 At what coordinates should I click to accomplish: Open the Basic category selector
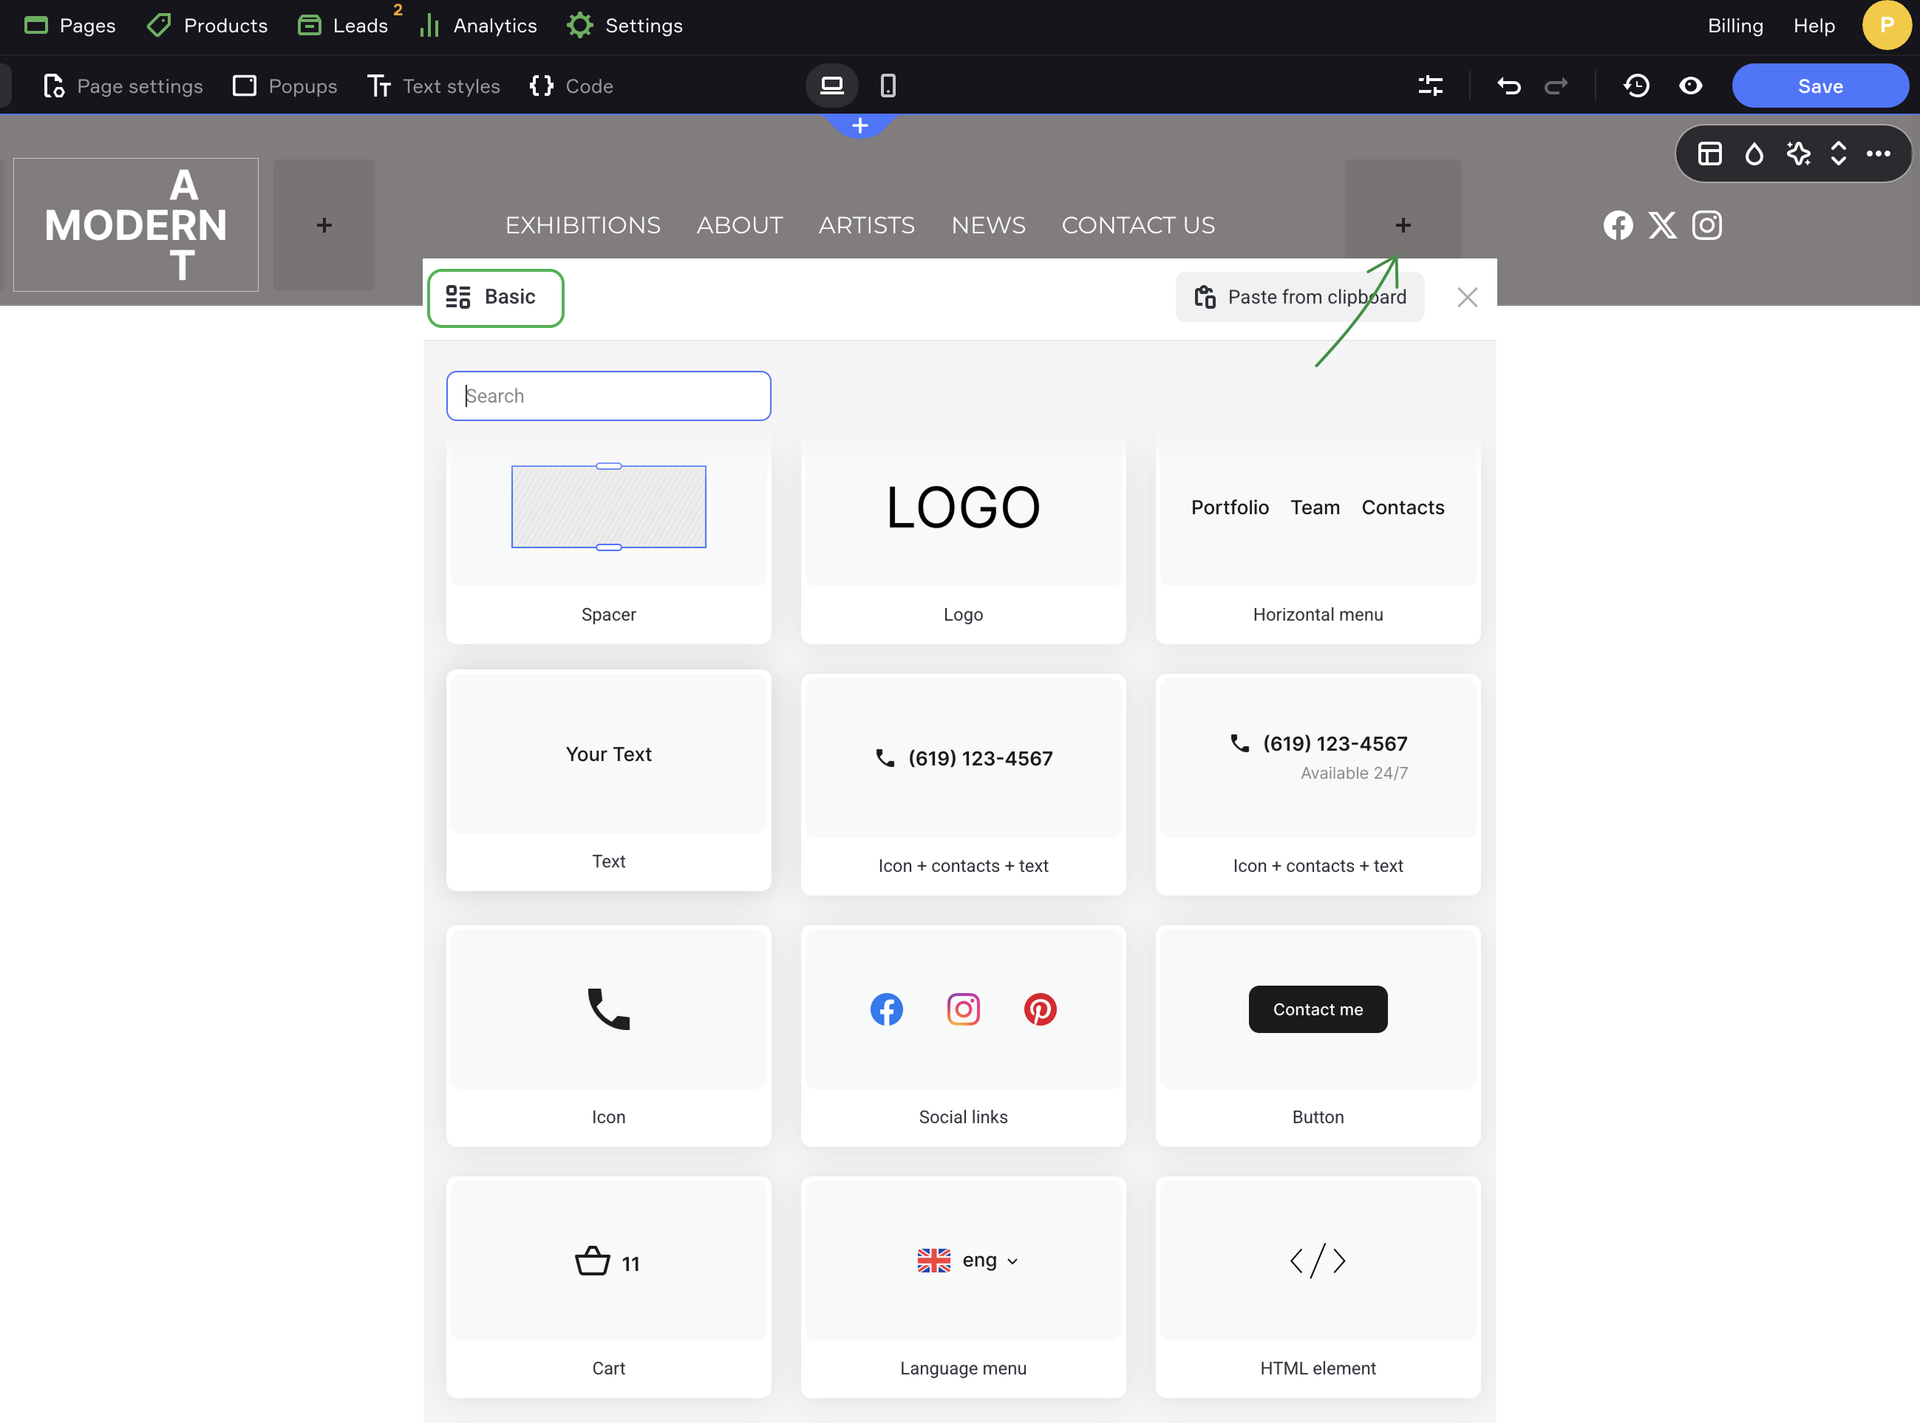[x=496, y=297]
